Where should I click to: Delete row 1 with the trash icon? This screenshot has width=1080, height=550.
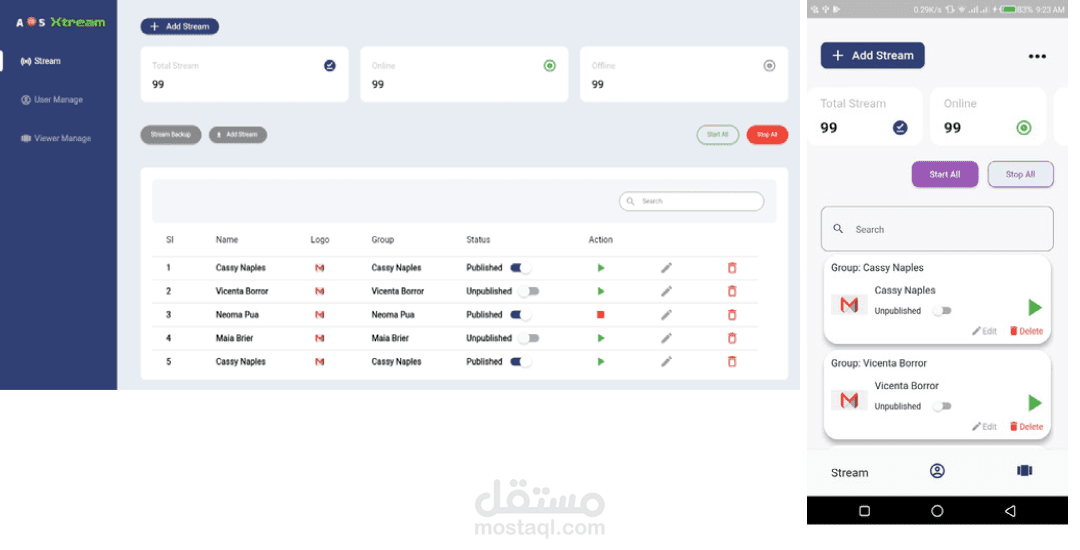732,268
